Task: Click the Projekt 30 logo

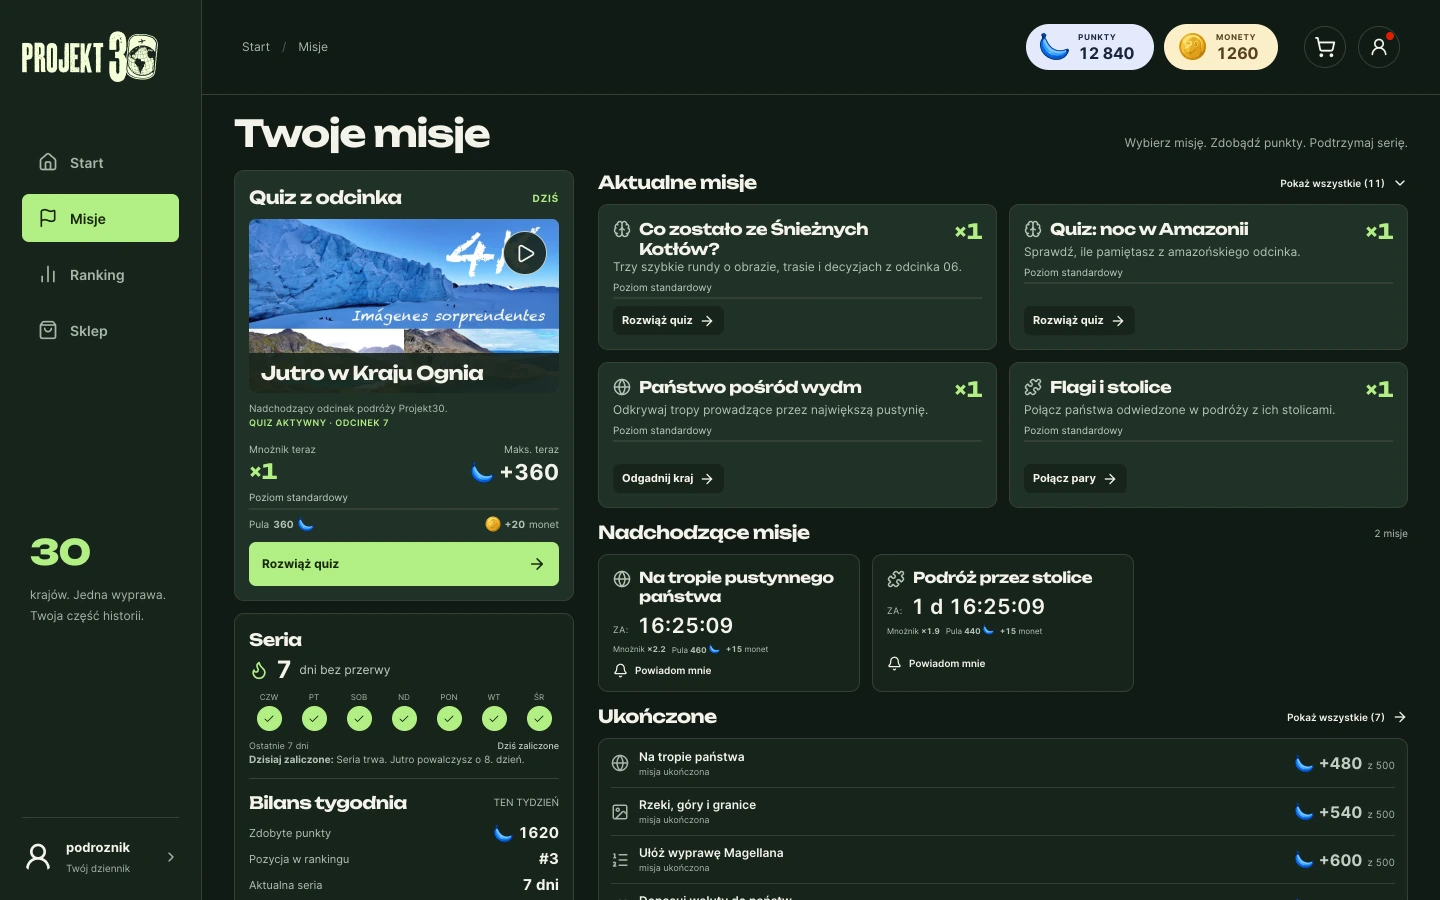Action: pyautogui.click(x=90, y=57)
